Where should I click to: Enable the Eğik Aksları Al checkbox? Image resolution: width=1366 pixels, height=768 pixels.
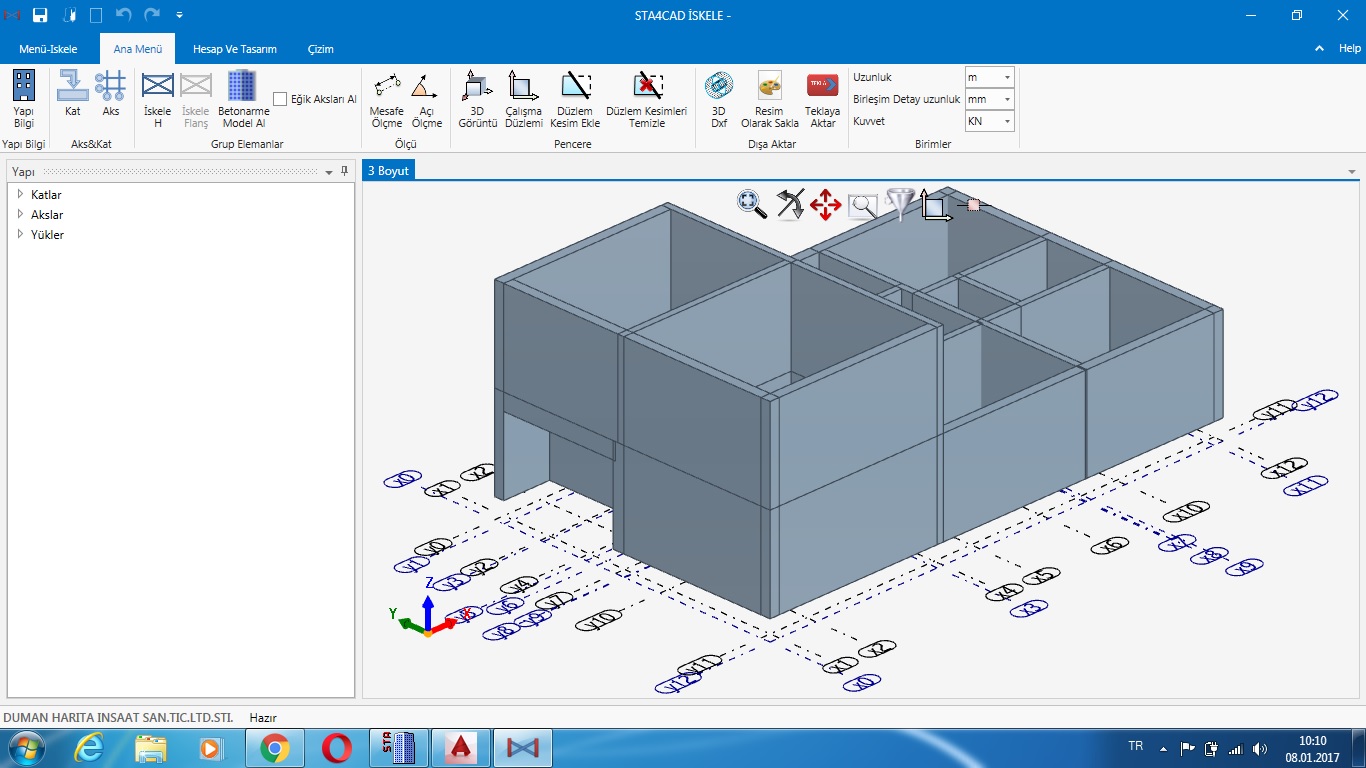280,99
